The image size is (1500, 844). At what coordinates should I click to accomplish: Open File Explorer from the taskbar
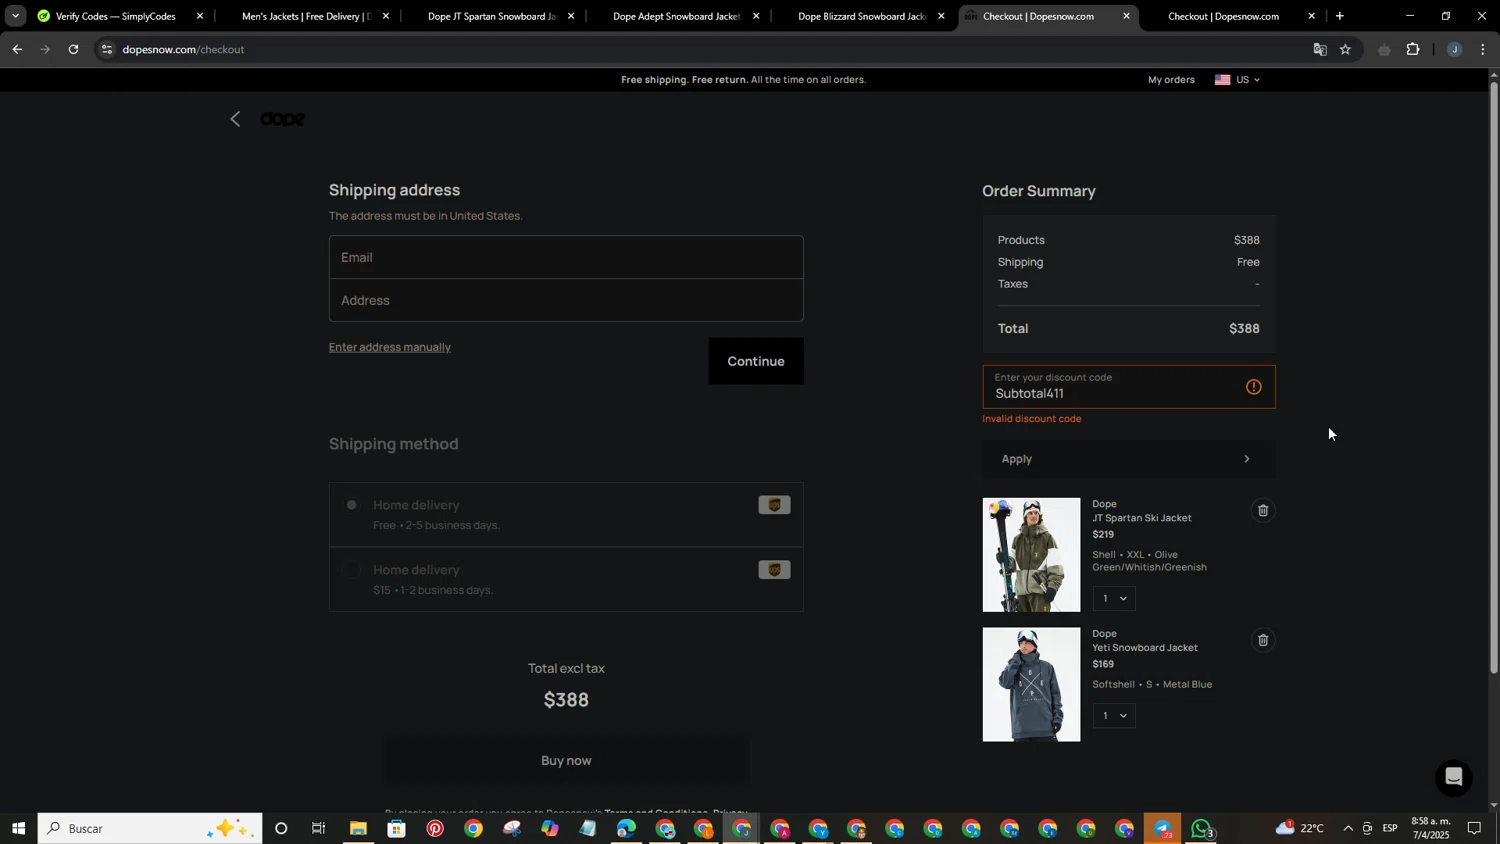pyautogui.click(x=358, y=828)
